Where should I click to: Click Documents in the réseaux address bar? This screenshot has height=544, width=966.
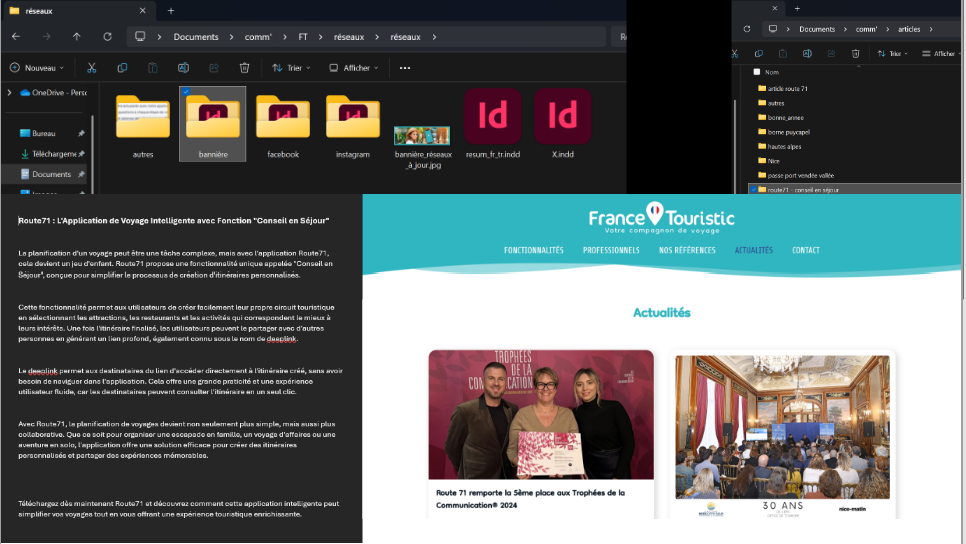[196, 37]
